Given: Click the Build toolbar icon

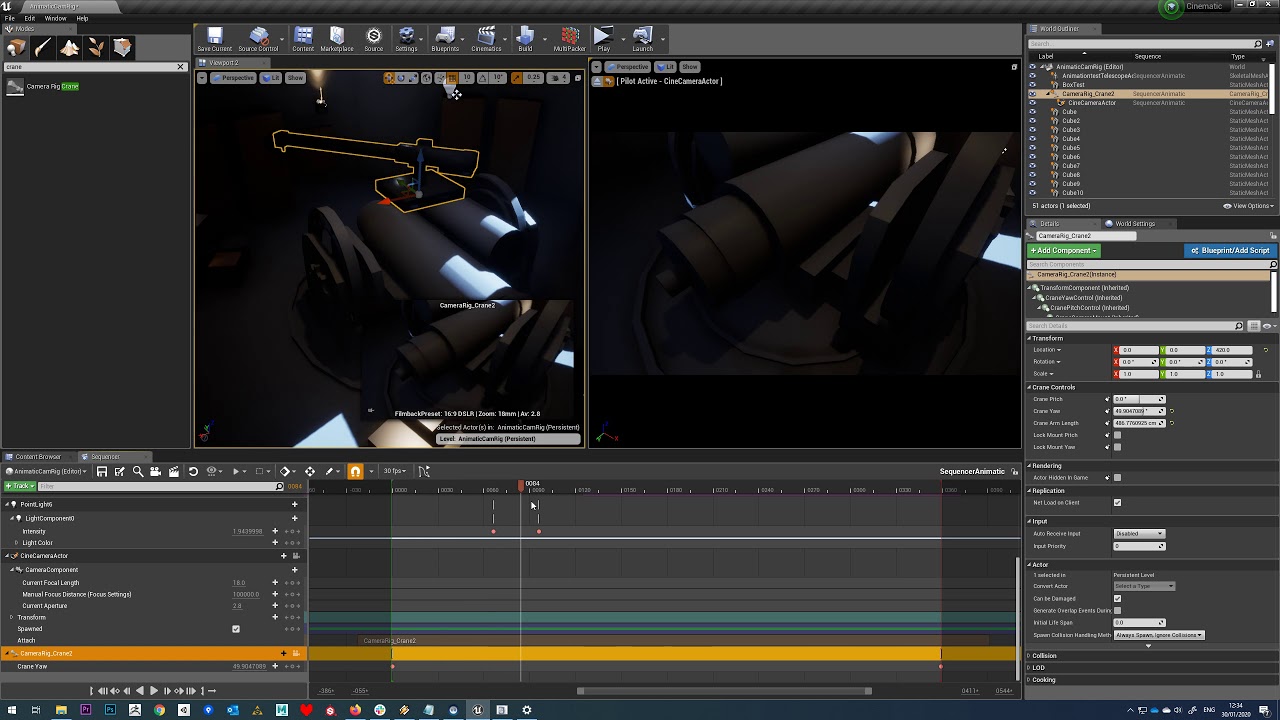Looking at the screenshot, I should click(525, 40).
